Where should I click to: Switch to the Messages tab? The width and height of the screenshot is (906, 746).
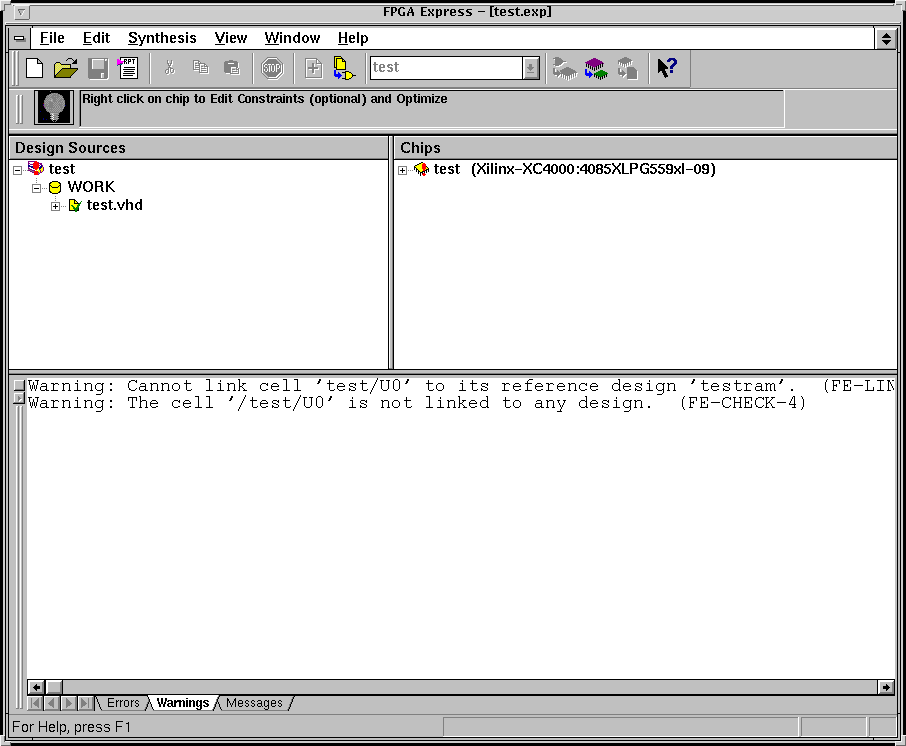pos(254,703)
